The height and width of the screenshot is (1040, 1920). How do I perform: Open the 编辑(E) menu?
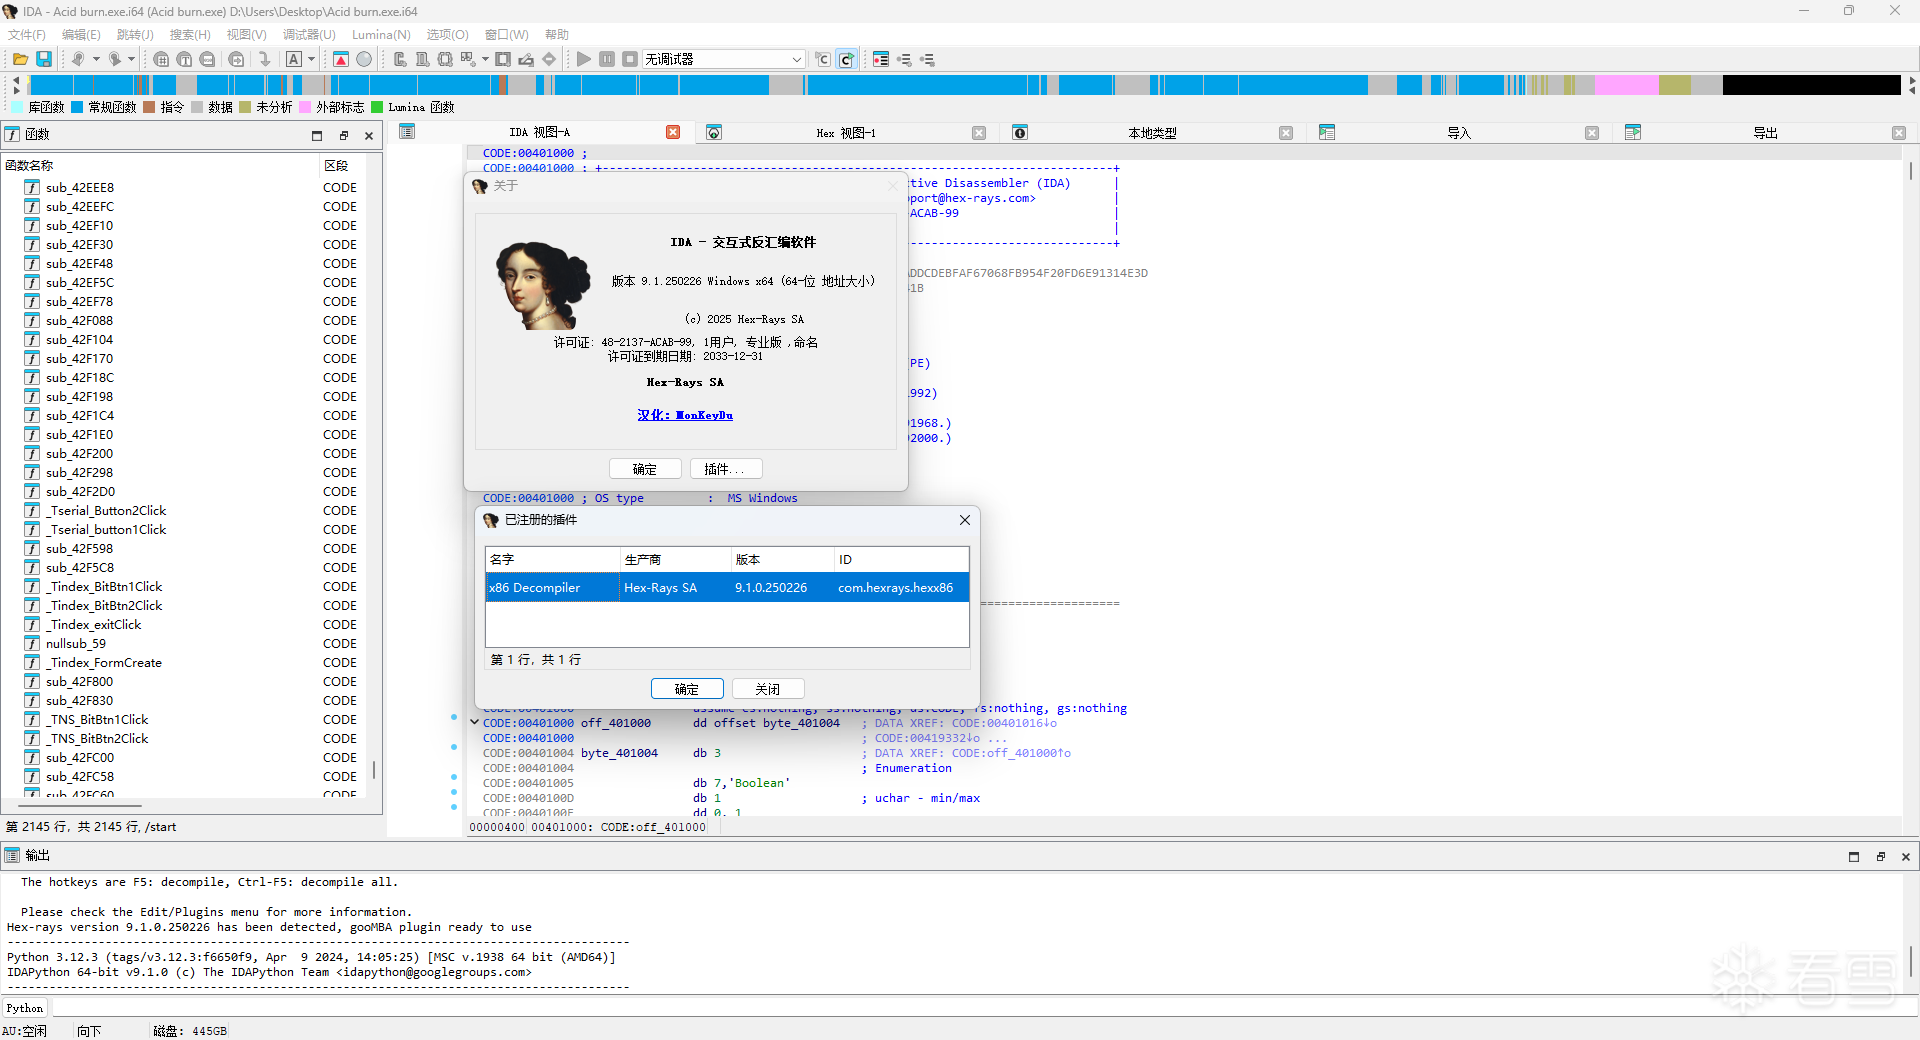coord(81,35)
